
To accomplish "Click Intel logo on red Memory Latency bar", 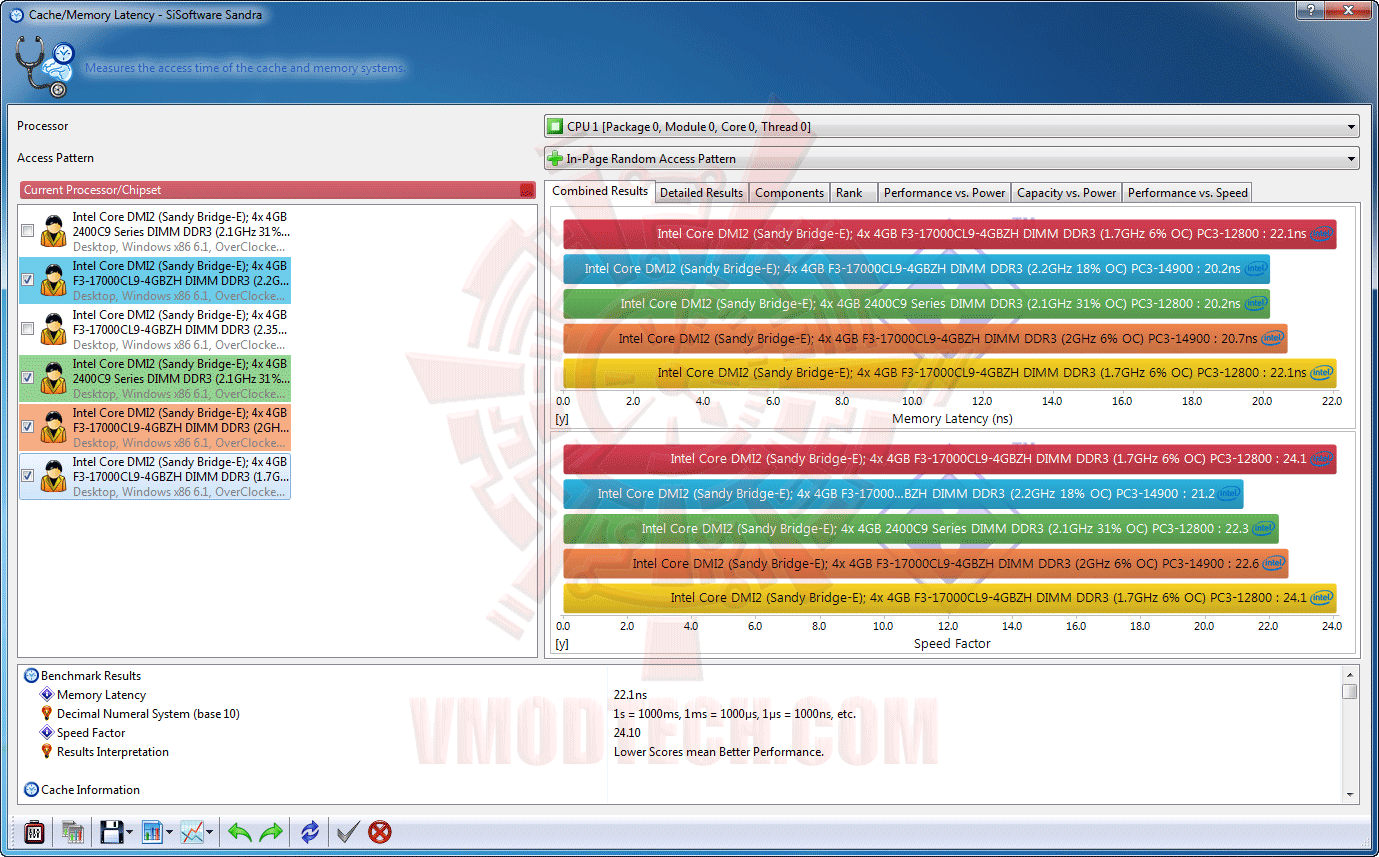I will tap(1322, 234).
